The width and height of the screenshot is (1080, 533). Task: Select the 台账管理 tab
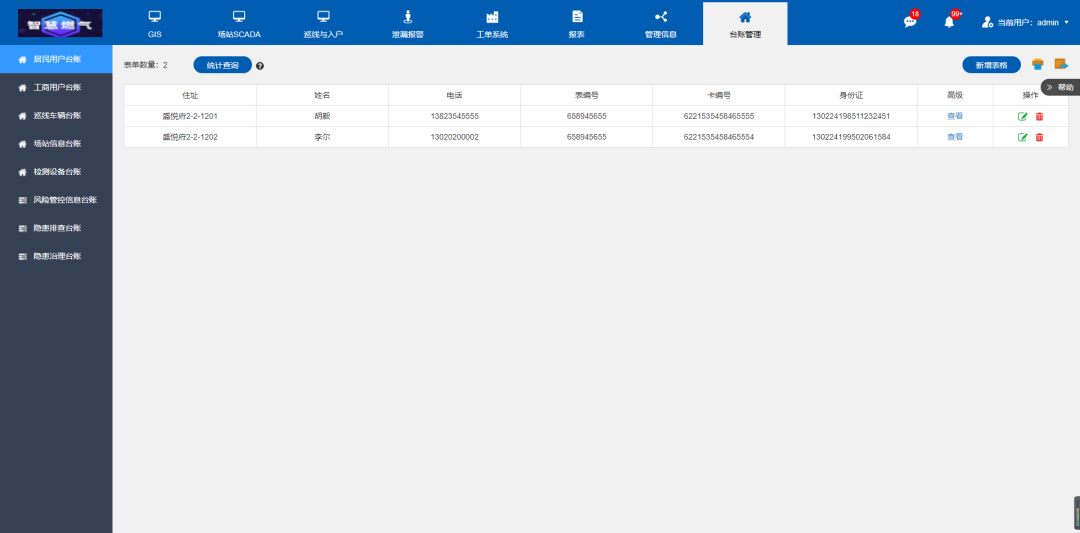[x=745, y=24]
